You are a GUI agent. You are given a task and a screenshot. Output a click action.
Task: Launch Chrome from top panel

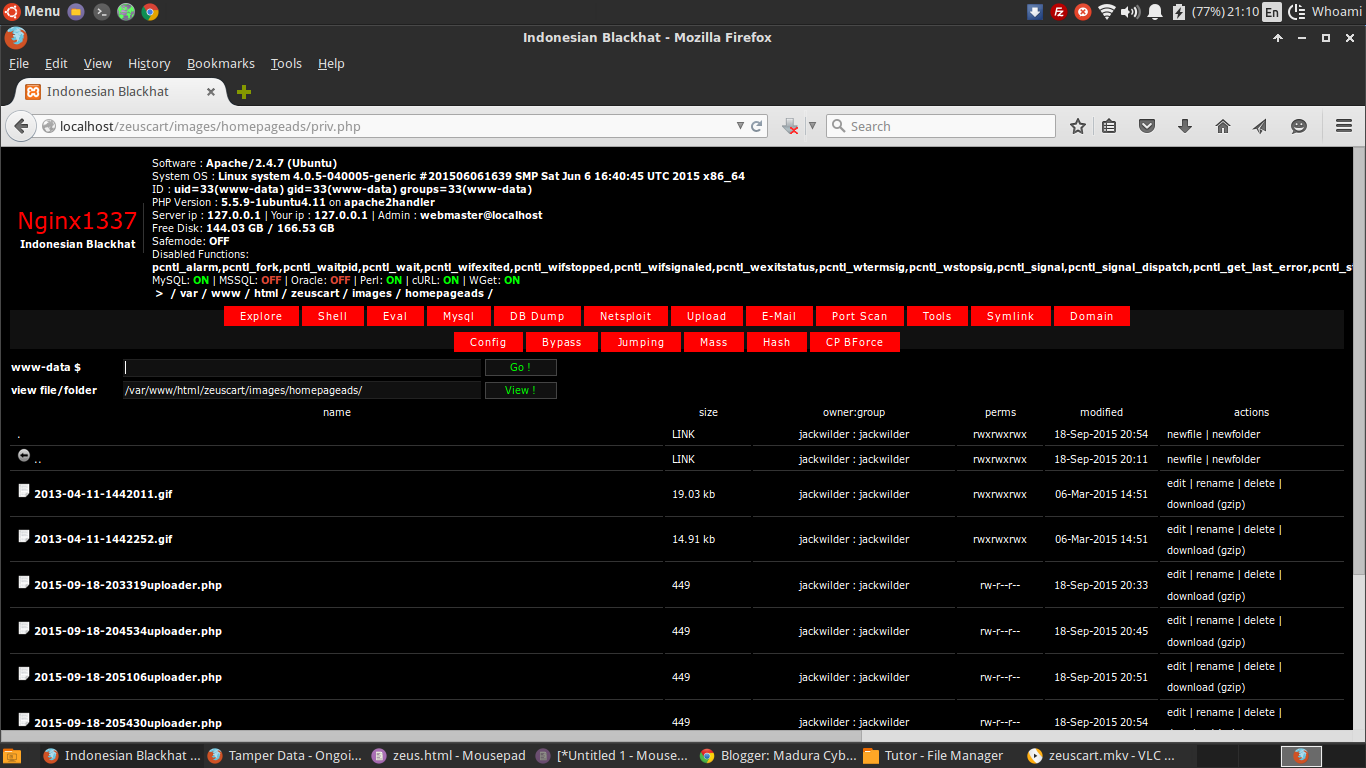pyautogui.click(x=150, y=12)
